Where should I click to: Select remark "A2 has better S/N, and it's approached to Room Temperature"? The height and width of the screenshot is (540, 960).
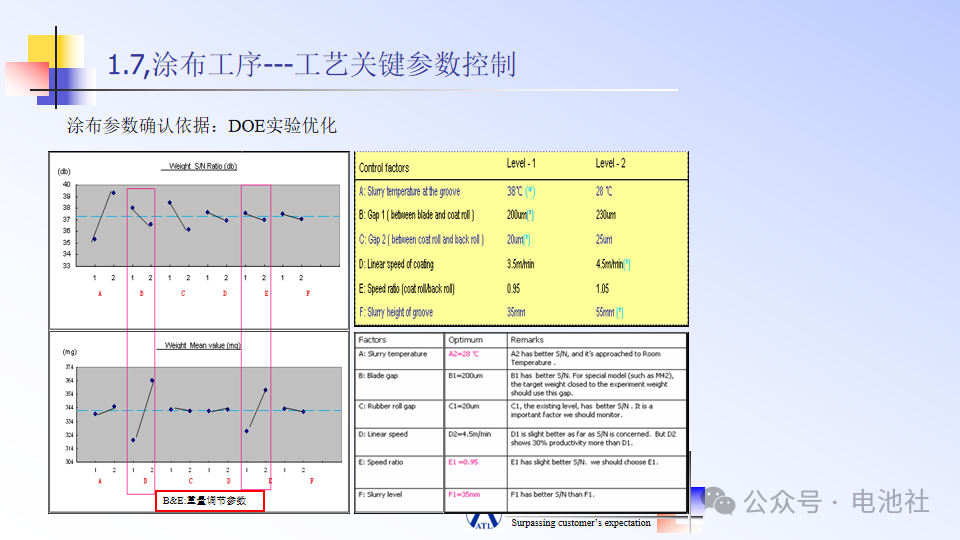tap(586, 358)
